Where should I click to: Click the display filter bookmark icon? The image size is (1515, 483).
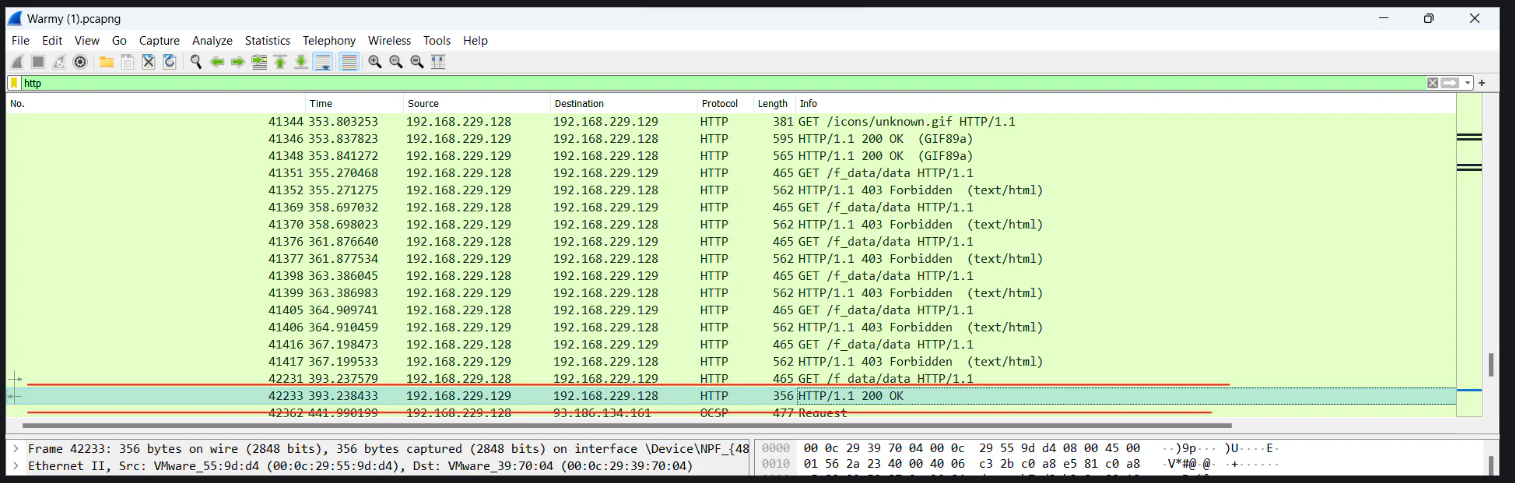point(14,83)
